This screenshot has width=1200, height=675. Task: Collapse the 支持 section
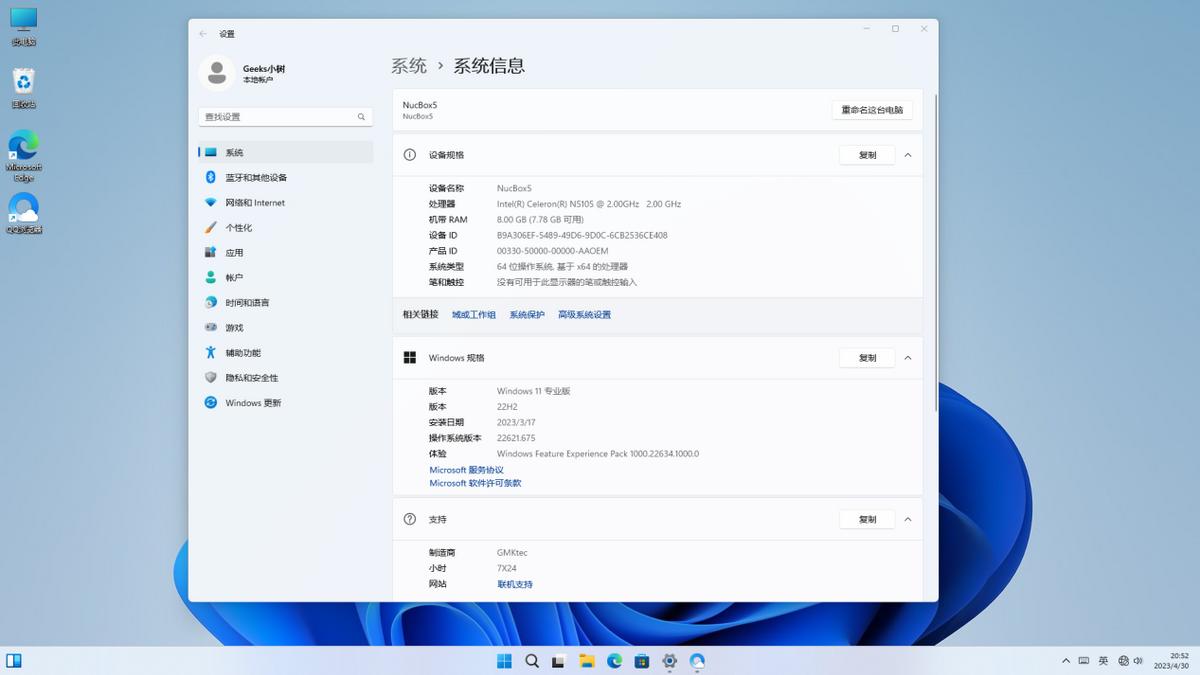click(x=908, y=519)
